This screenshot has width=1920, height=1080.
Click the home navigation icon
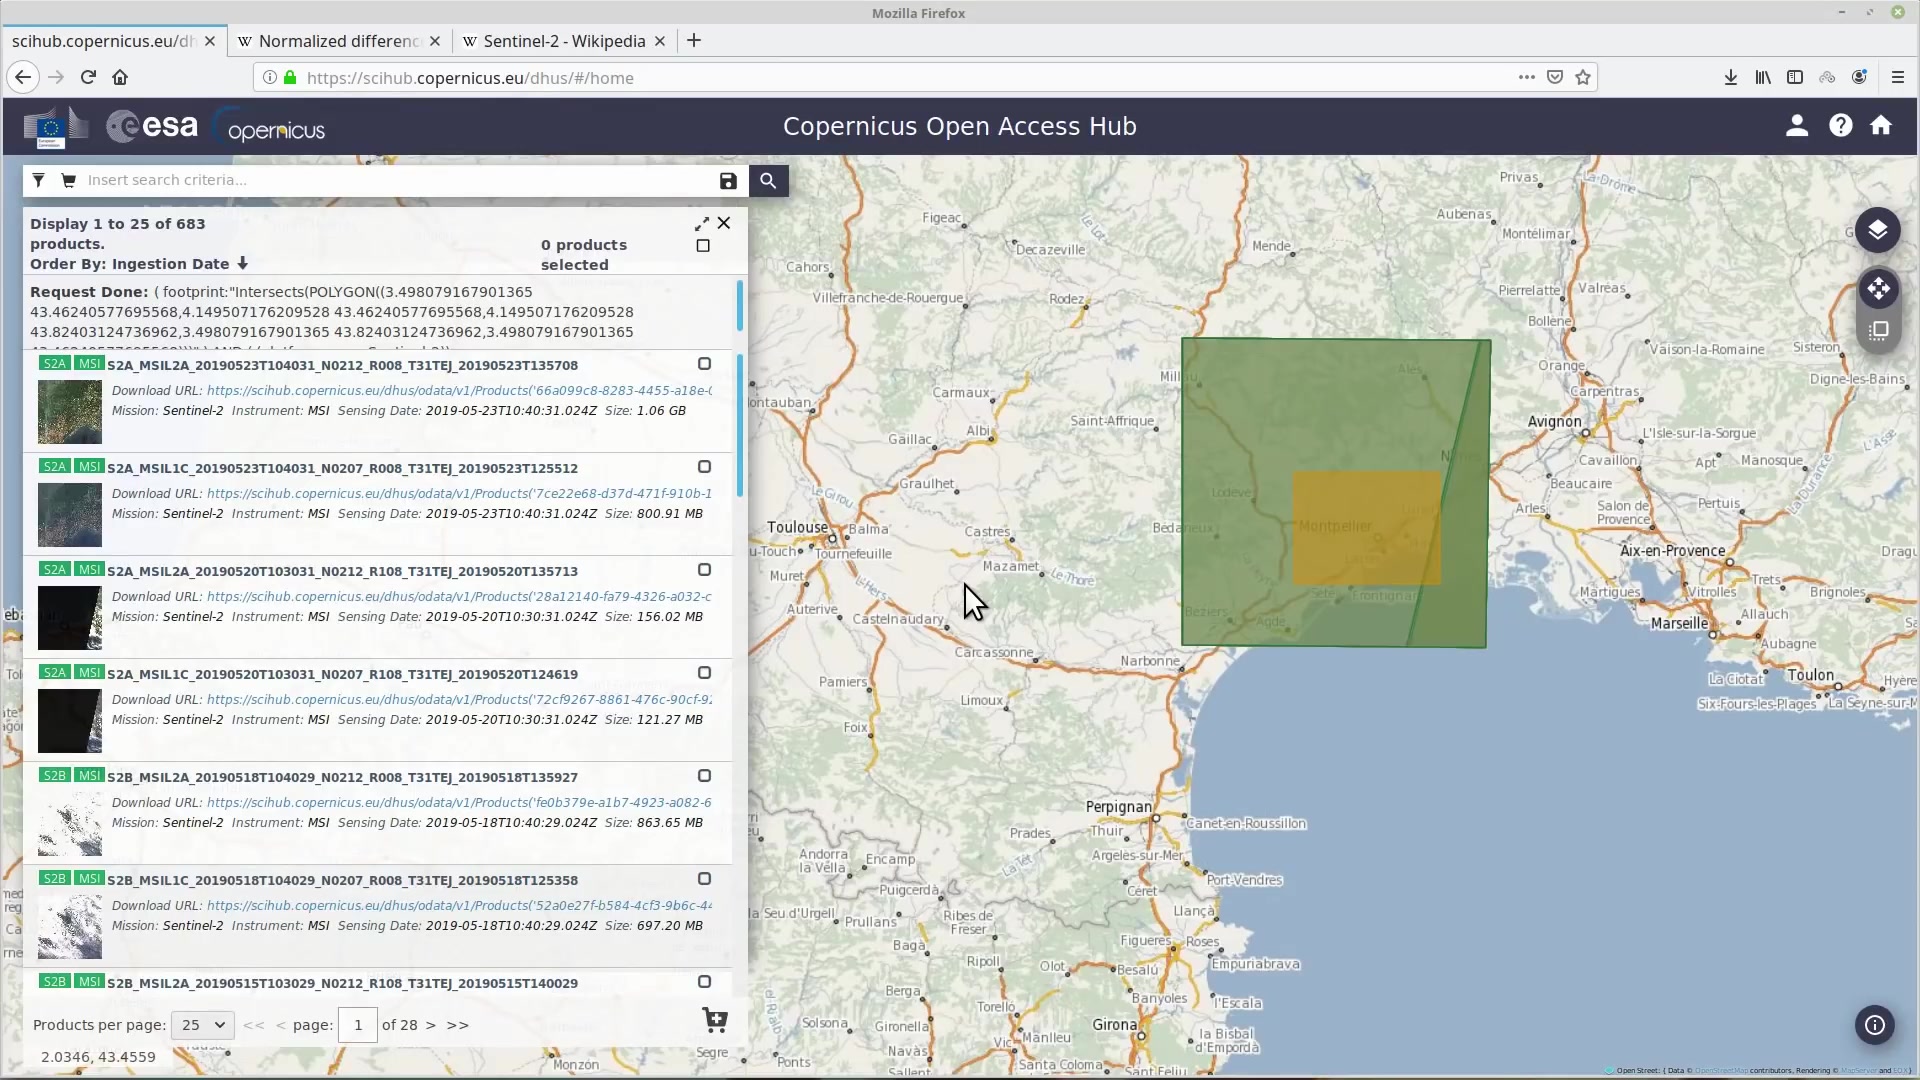1882,125
